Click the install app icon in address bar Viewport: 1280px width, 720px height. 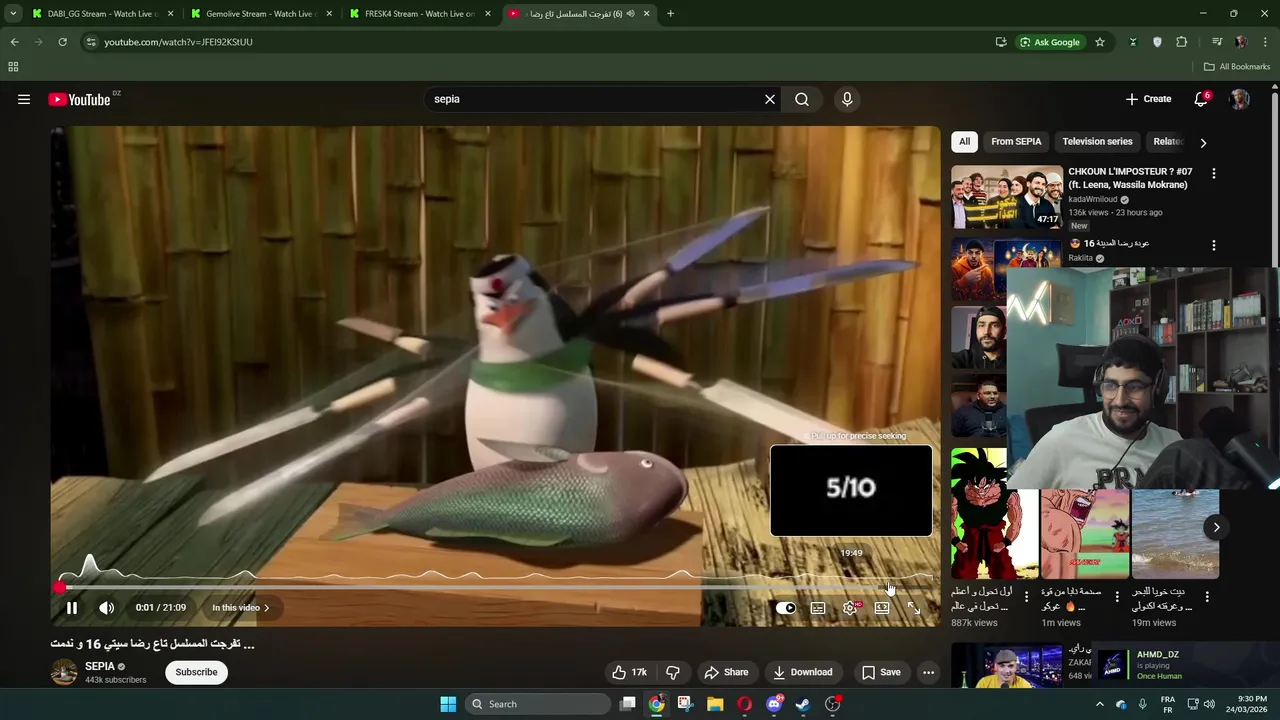[1001, 42]
